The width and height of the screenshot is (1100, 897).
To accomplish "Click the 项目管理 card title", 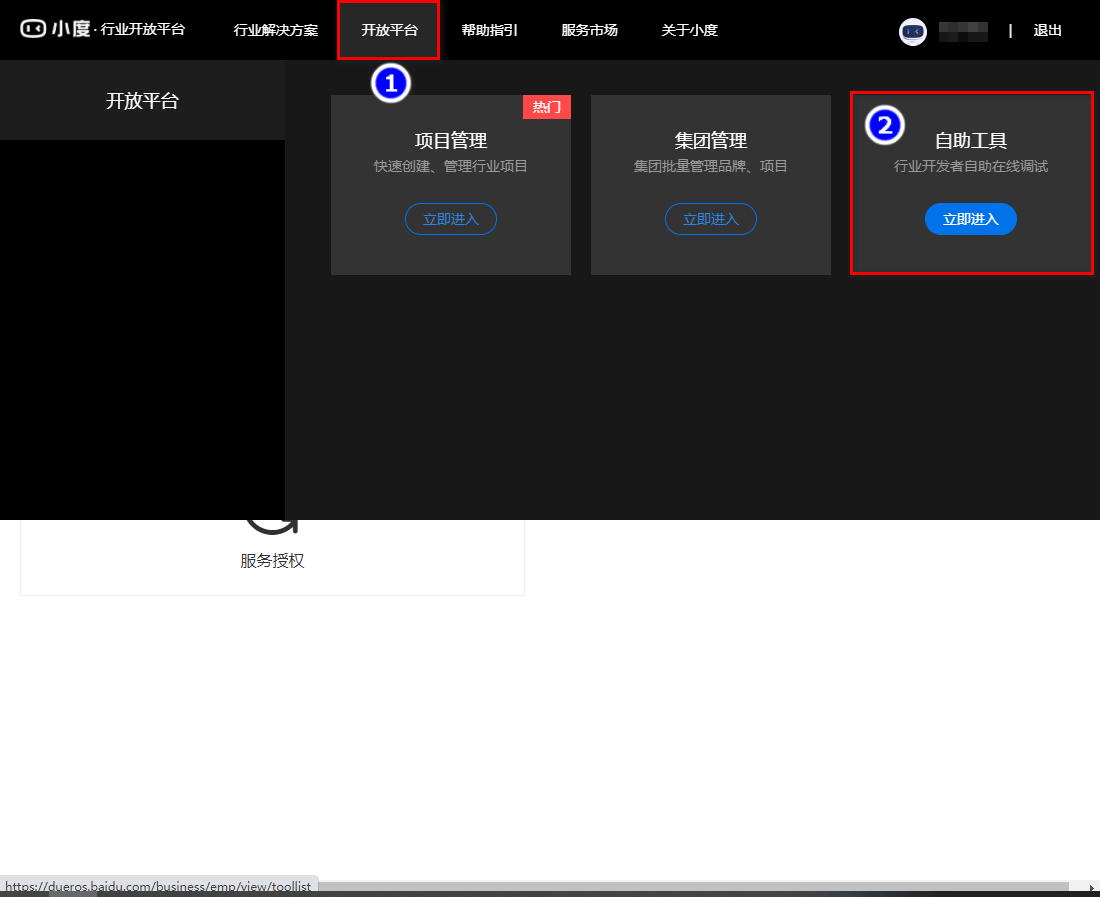I will coord(450,141).
